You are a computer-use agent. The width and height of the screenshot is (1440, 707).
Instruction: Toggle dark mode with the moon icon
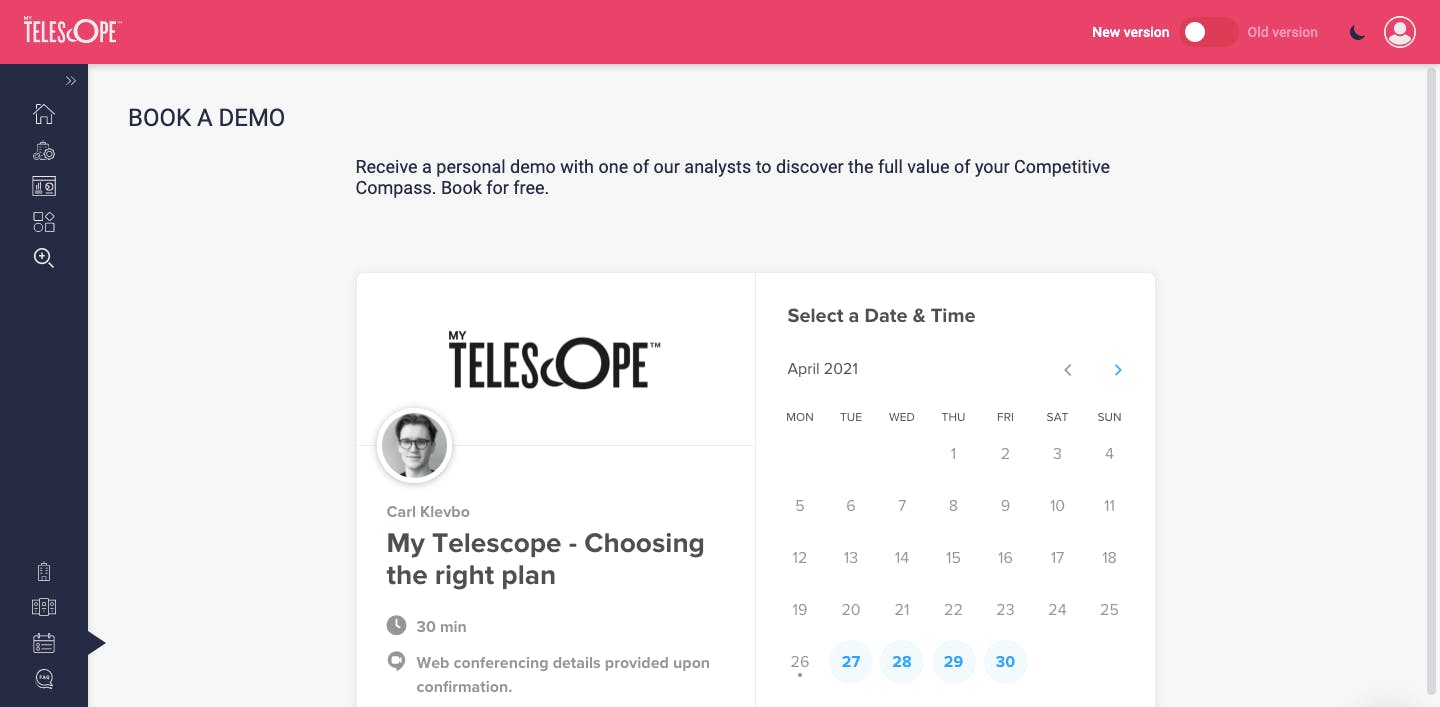(1357, 32)
